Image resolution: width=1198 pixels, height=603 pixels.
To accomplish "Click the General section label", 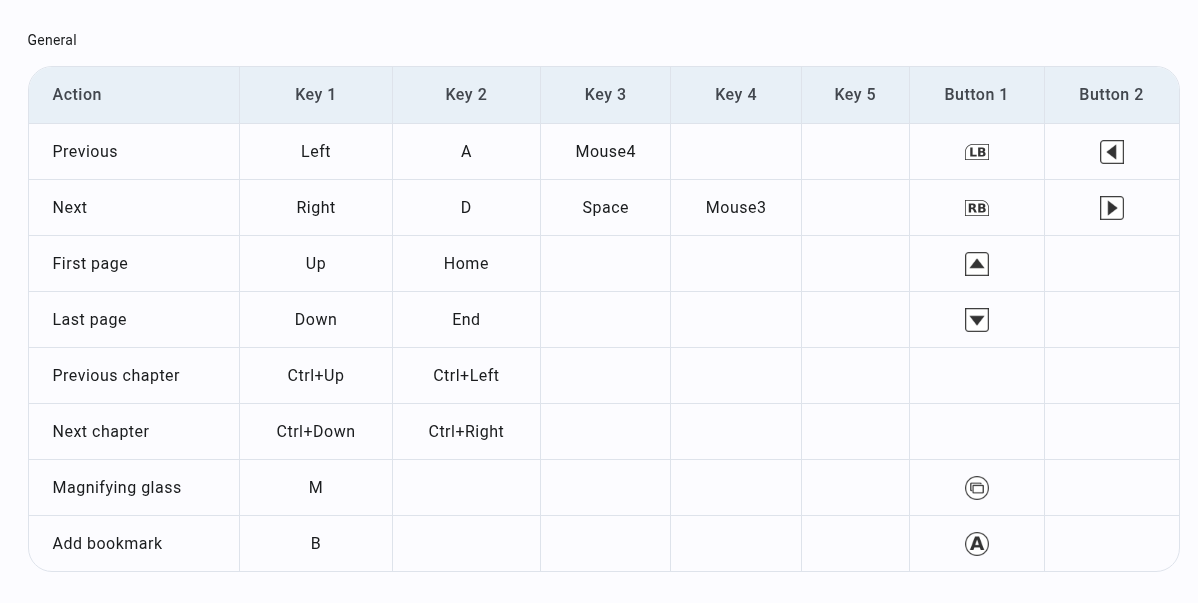I will [52, 40].
